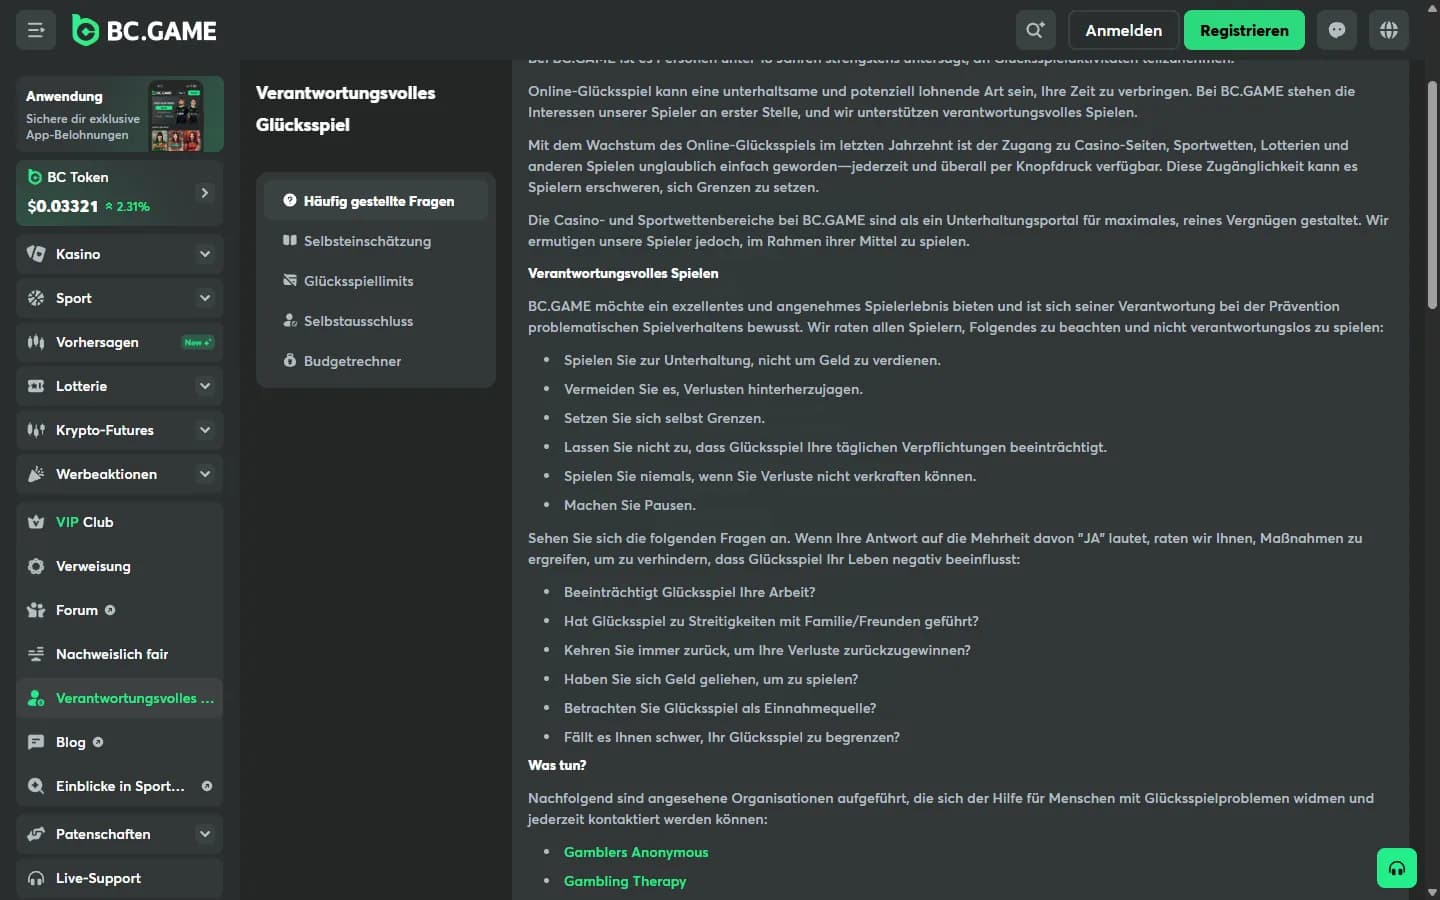Open the Nachweislich fair sidebar link

[x=119, y=654]
